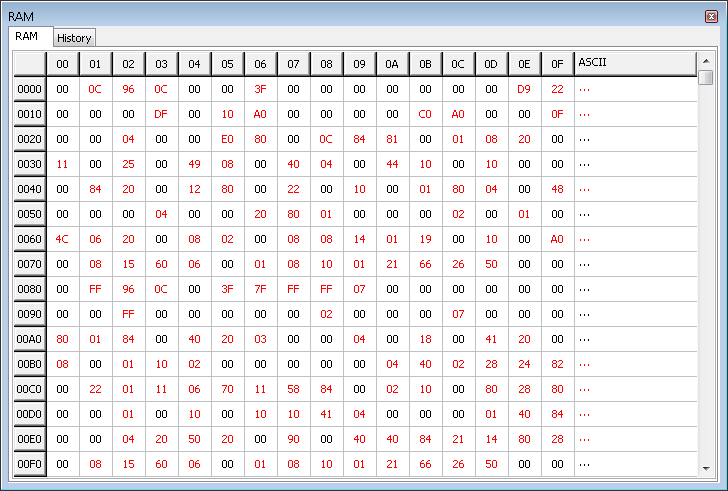Select cell D9 in row 0000
Image resolution: width=728 pixels, height=491 pixels.
pyautogui.click(x=524, y=89)
